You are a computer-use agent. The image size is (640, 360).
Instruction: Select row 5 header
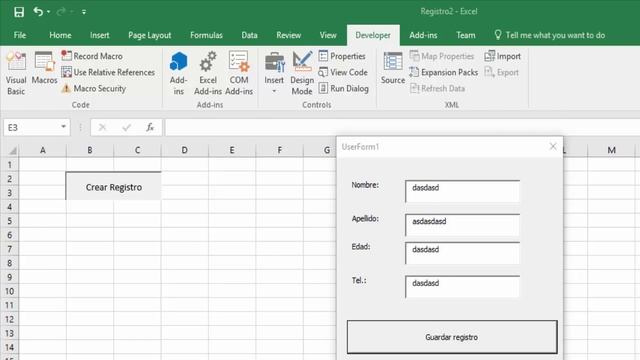[x=9, y=221]
